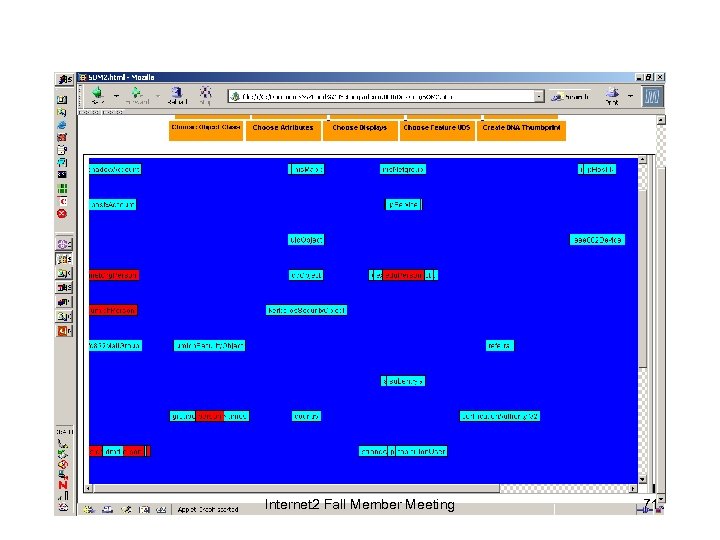Open the Back history dropdown arrow
The height and width of the screenshot is (540, 720).
tap(116, 96)
